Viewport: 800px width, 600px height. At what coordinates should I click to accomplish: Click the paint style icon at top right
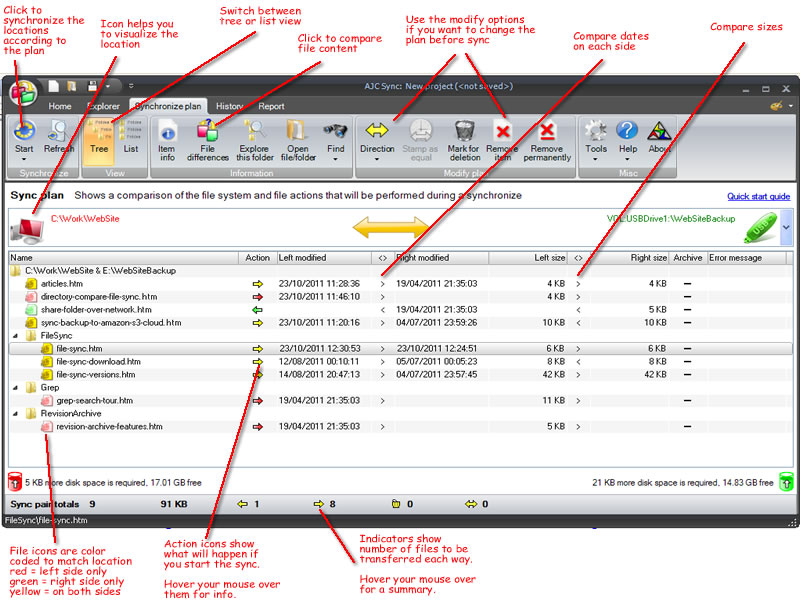tap(776, 106)
